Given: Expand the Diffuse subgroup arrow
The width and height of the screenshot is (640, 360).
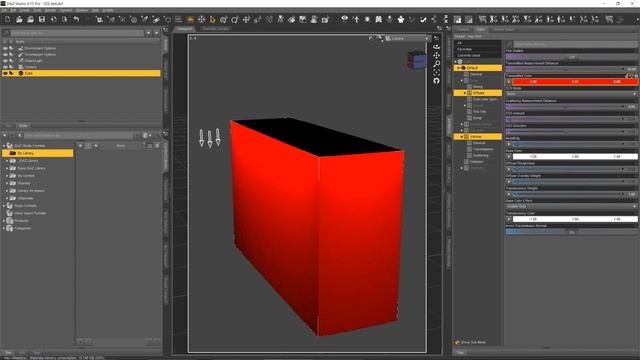Looking at the screenshot, I should click(x=465, y=93).
